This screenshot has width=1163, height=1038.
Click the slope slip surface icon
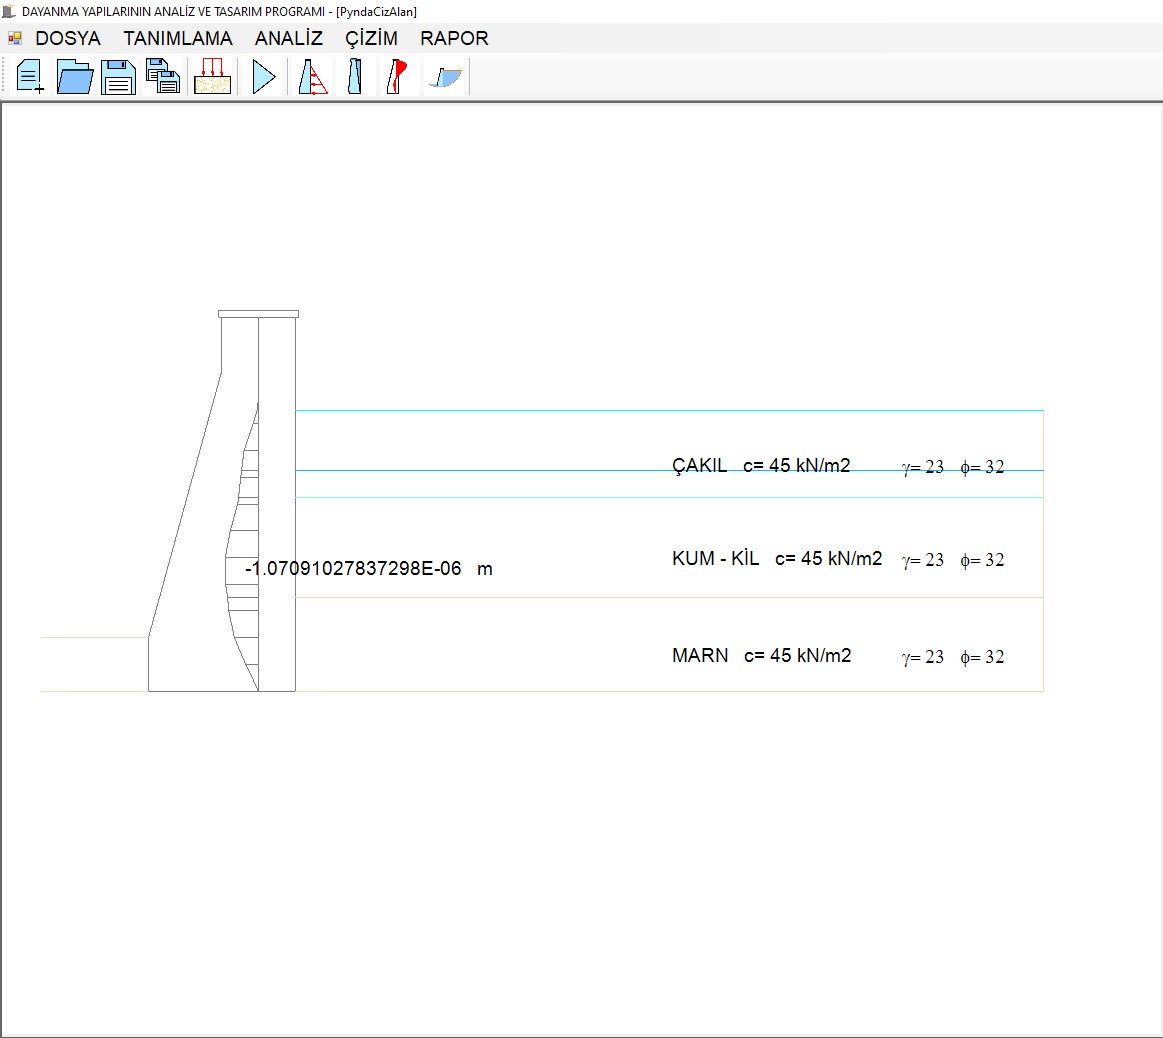(x=446, y=77)
